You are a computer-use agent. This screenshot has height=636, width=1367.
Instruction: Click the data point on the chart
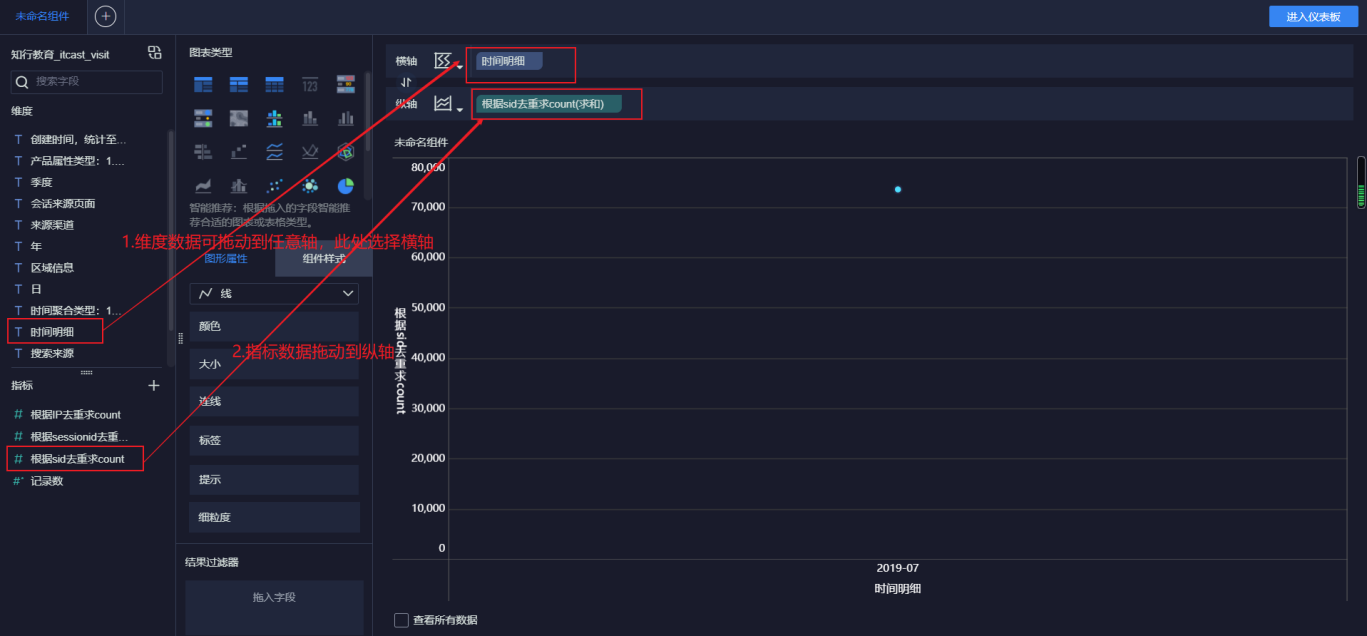coord(898,189)
